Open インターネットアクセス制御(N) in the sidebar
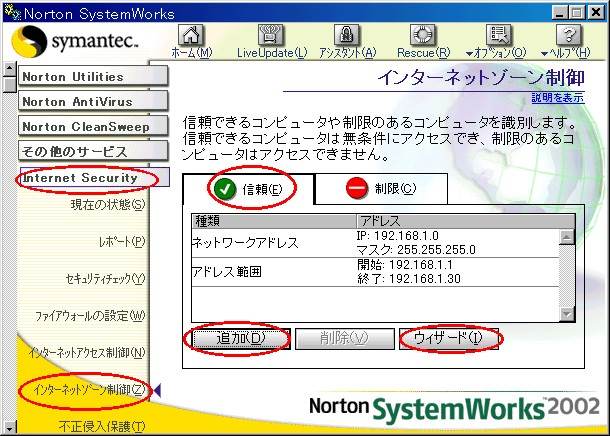The image size is (610, 436). coord(87,352)
